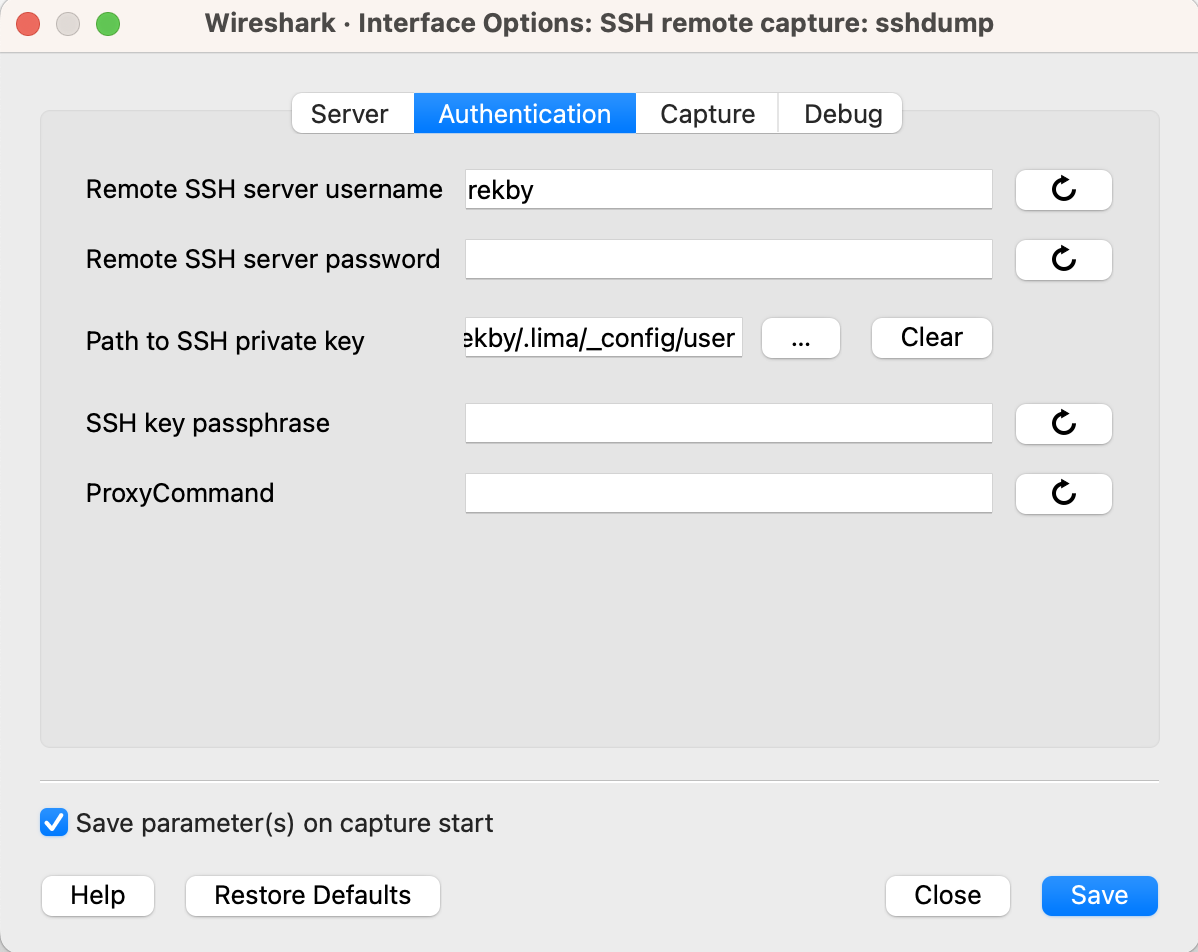Click inside the username field showing rekby
Viewport: 1198px width, 952px height.
pyautogui.click(x=728, y=190)
